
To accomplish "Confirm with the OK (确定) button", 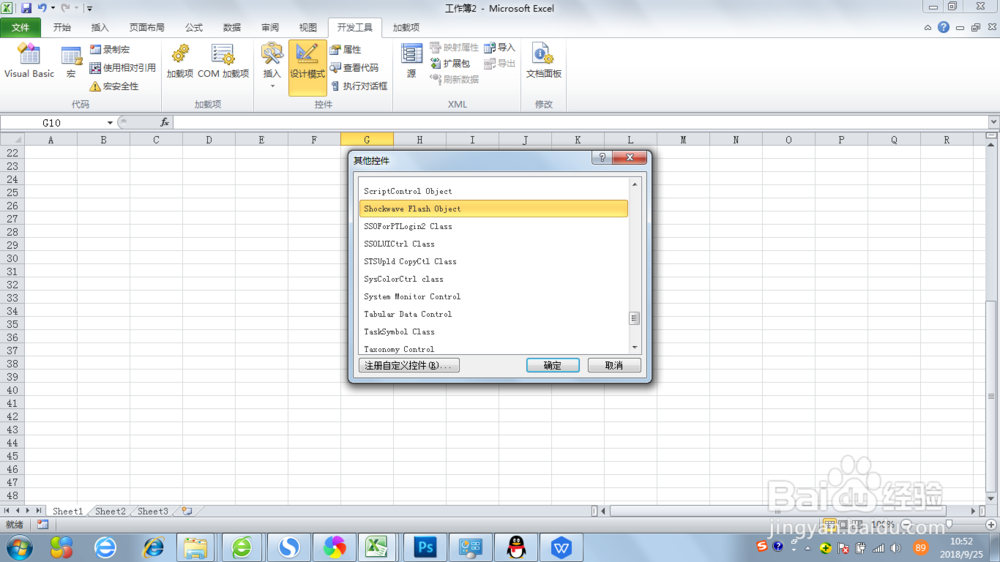I will click(552, 366).
